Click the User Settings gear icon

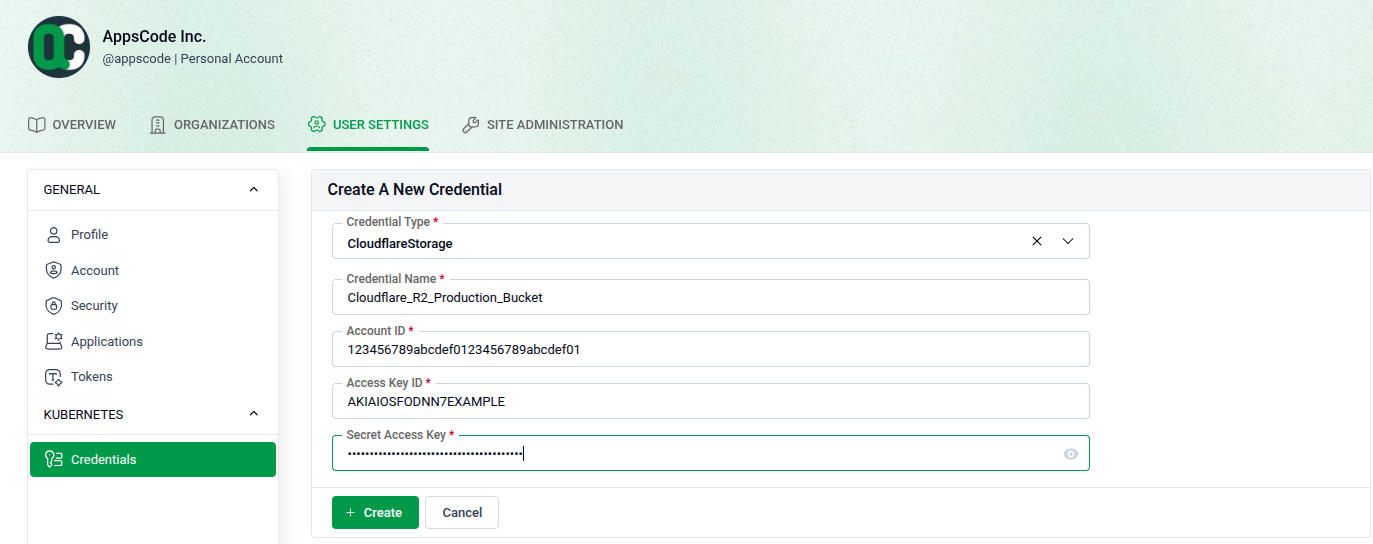pyautogui.click(x=316, y=125)
